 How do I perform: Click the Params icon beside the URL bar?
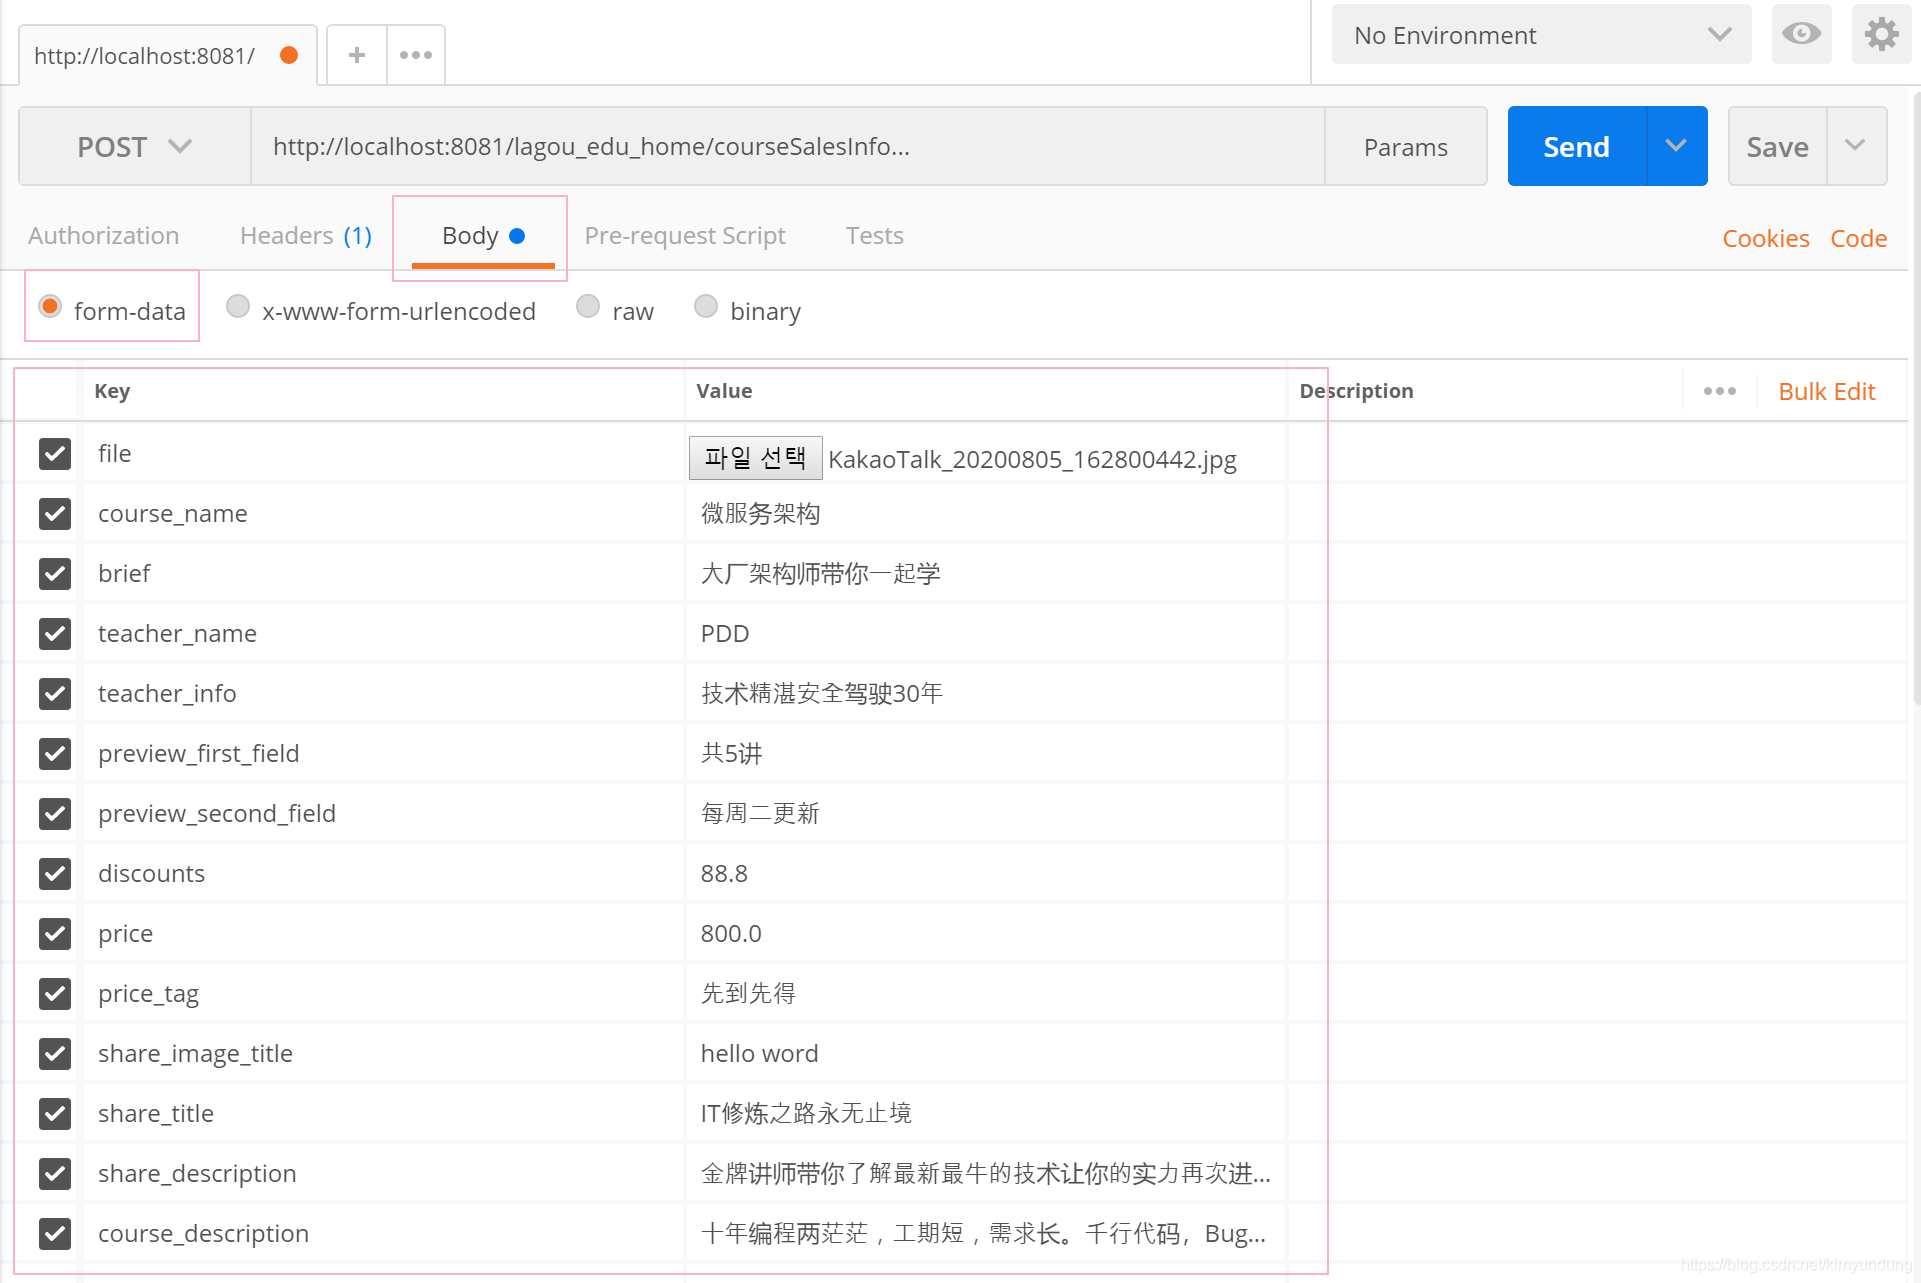[x=1405, y=146]
